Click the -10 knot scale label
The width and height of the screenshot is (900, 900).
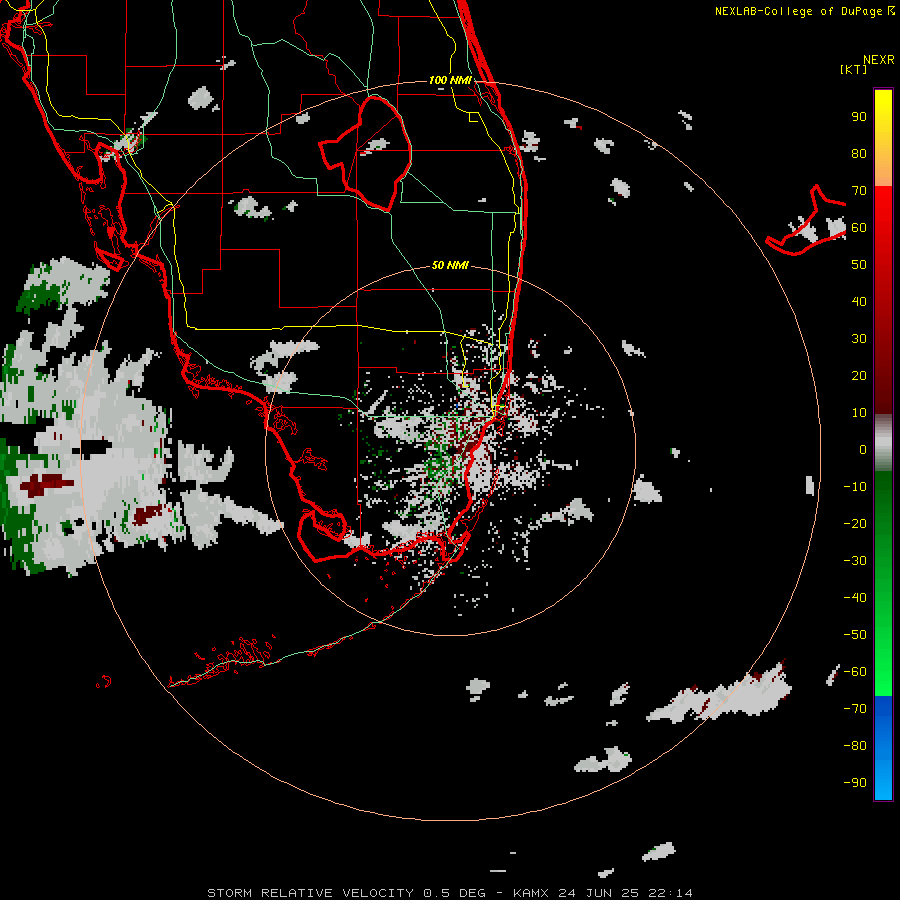(x=855, y=487)
